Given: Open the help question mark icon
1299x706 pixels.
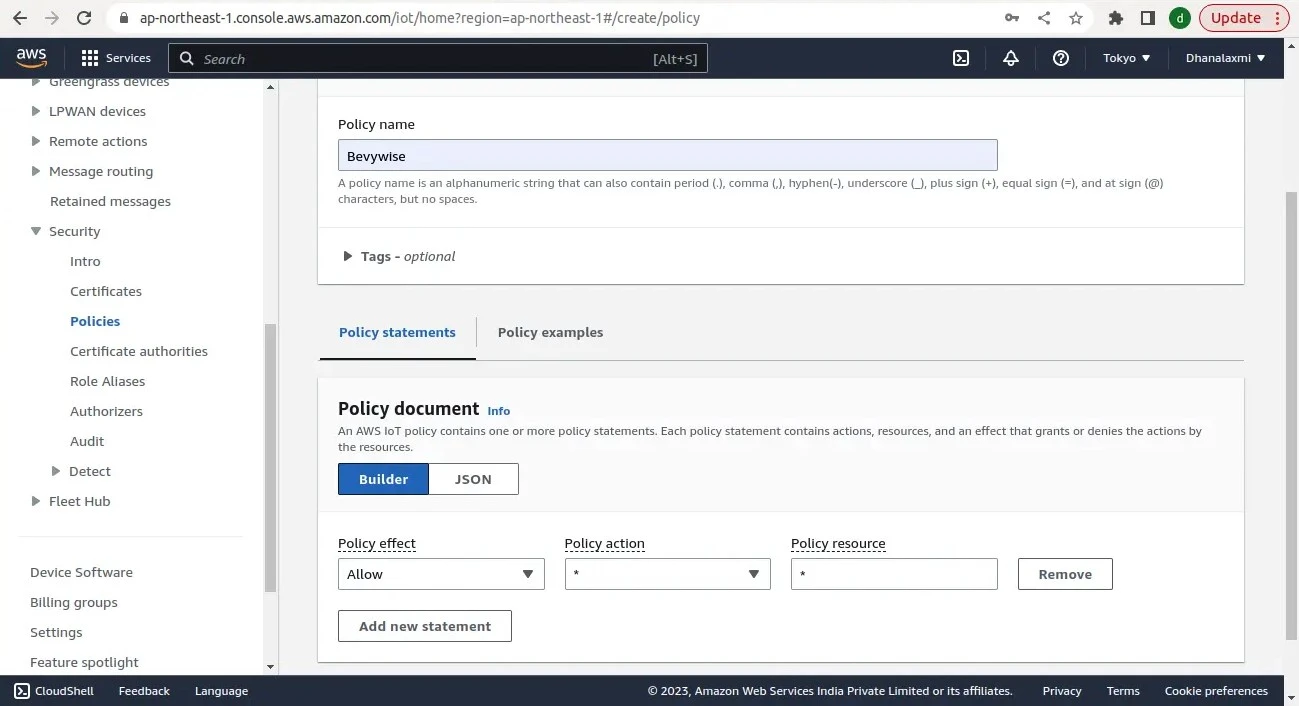Looking at the screenshot, I should point(1061,58).
